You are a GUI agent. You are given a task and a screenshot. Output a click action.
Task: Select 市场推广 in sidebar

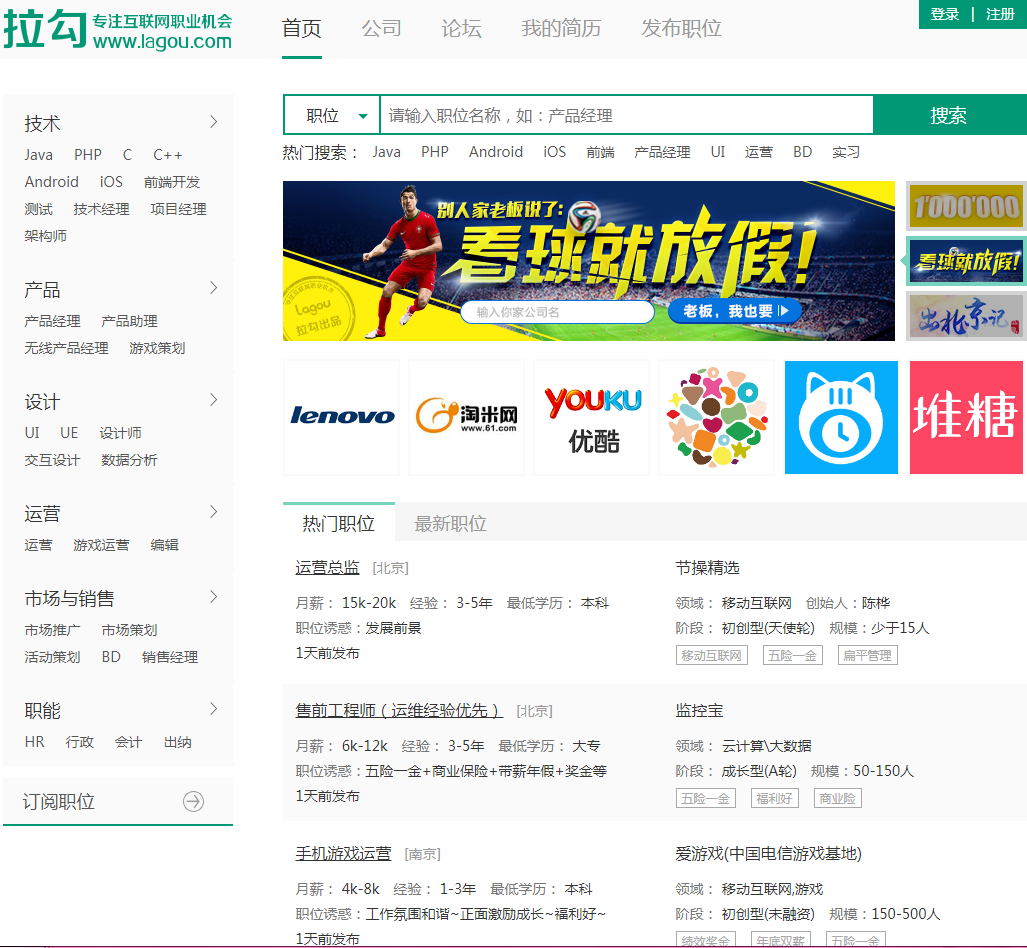(x=52, y=630)
